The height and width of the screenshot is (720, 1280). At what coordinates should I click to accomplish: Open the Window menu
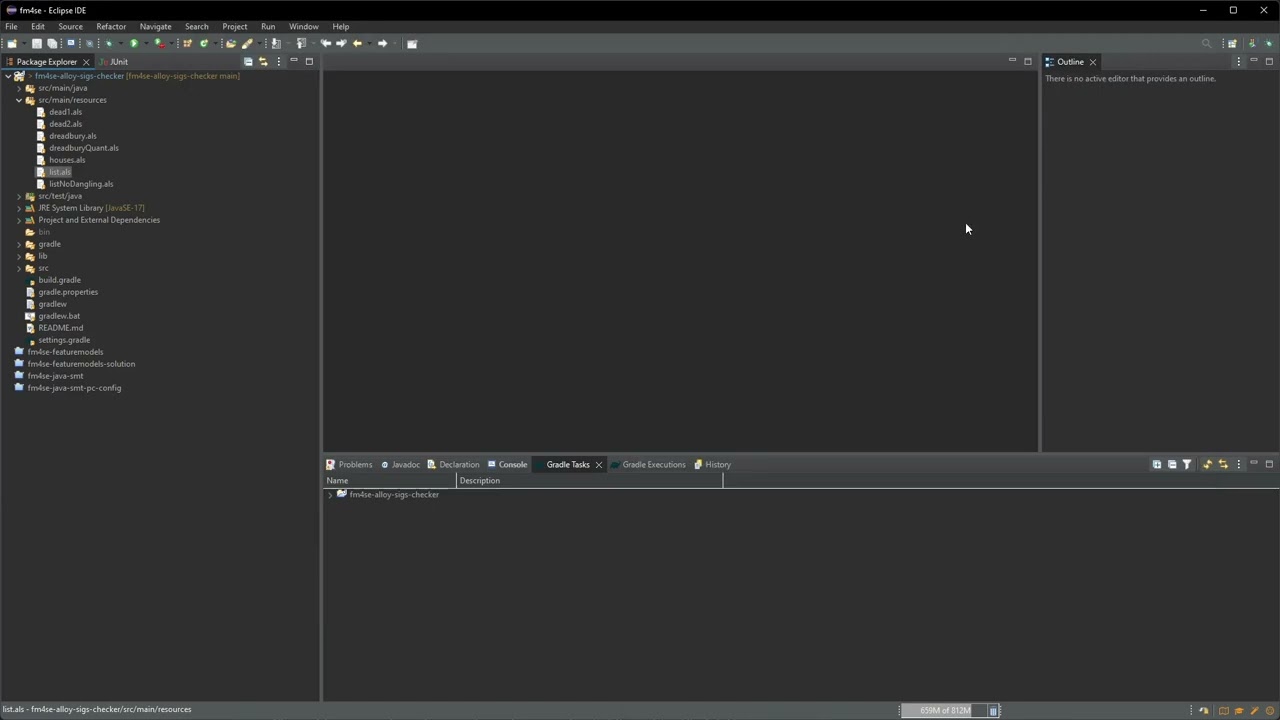[x=304, y=27]
